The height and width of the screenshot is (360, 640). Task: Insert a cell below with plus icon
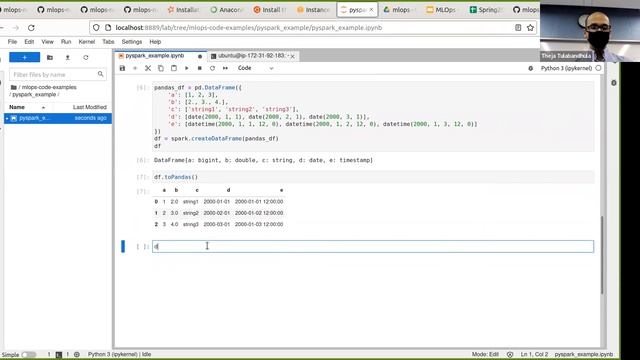point(135,68)
